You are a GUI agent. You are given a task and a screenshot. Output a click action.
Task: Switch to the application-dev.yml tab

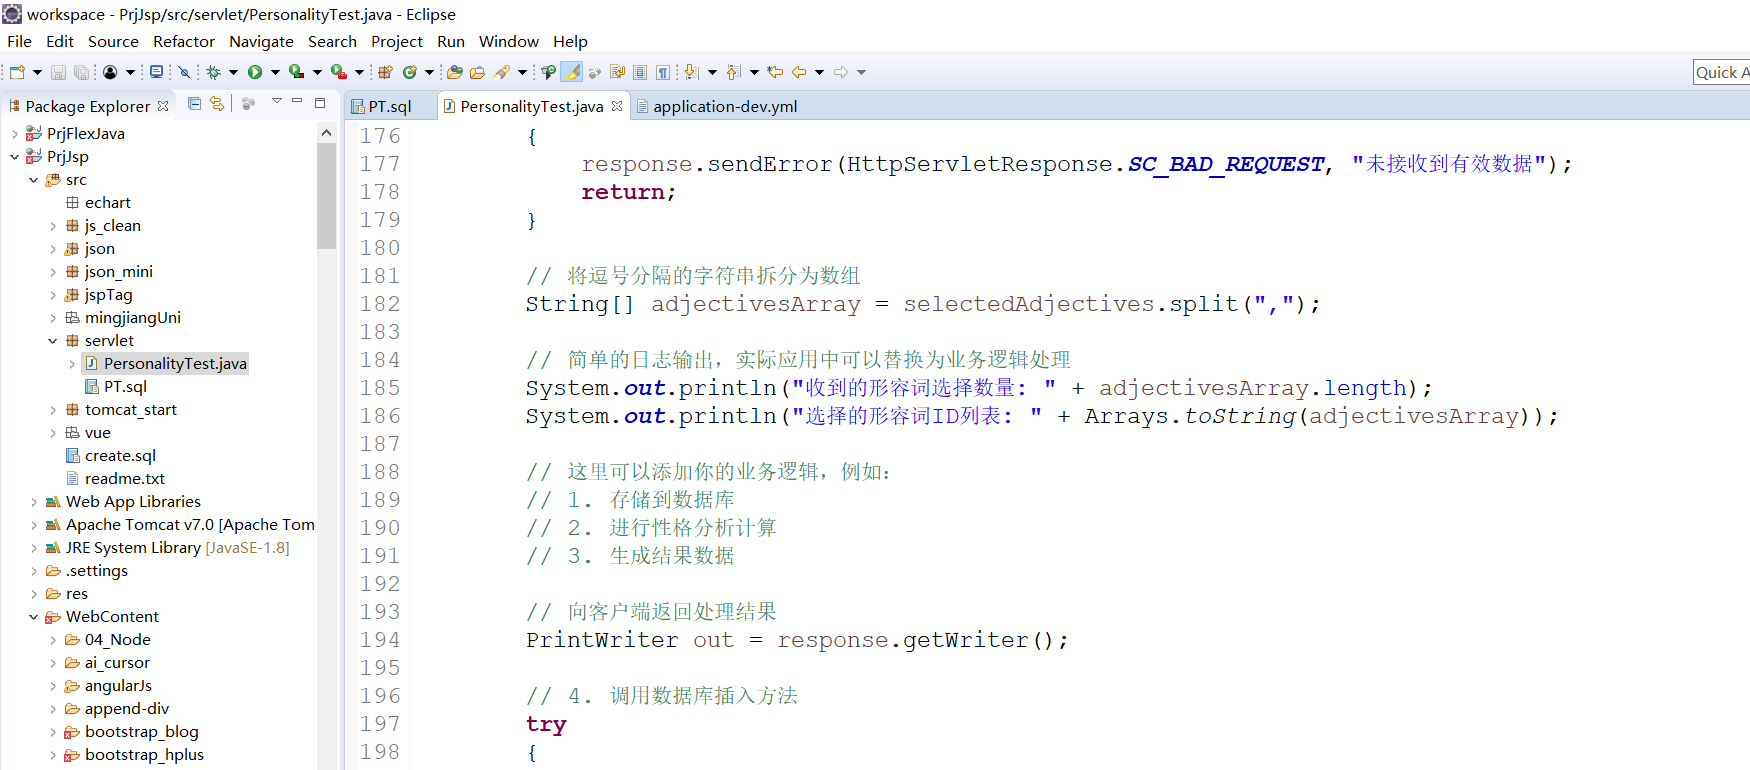(725, 106)
